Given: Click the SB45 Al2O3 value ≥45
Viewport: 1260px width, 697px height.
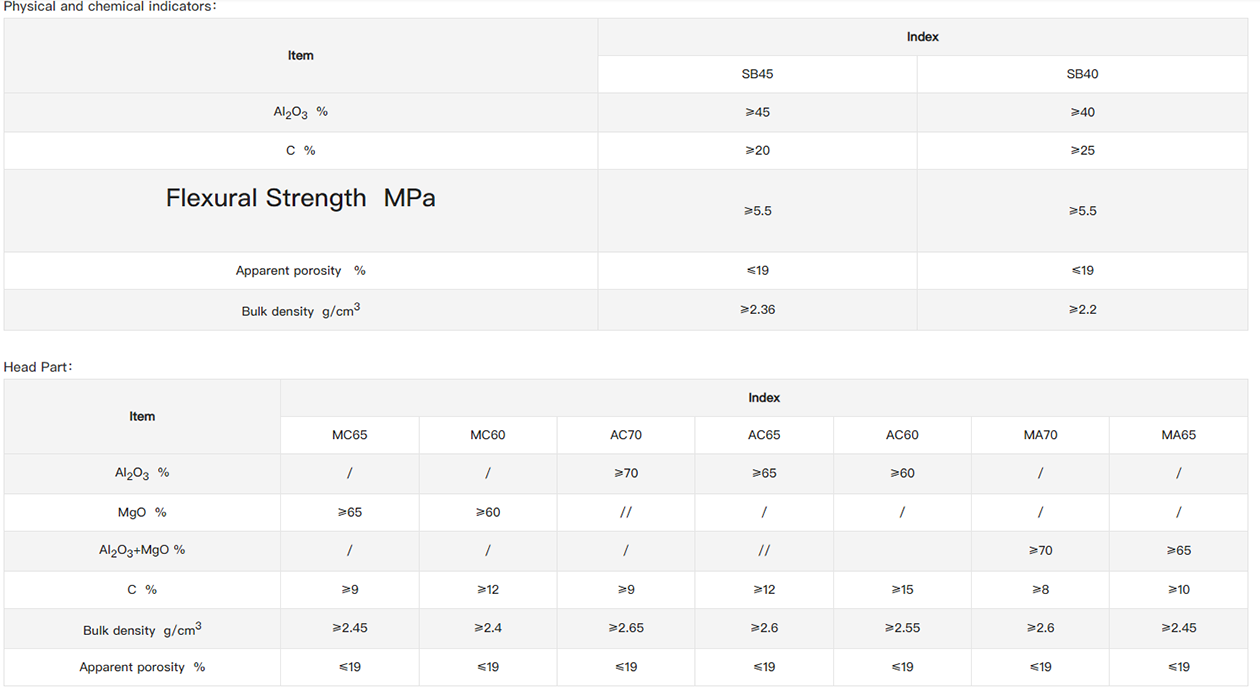Looking at the screenshot, I should click(x=757, y=112).
